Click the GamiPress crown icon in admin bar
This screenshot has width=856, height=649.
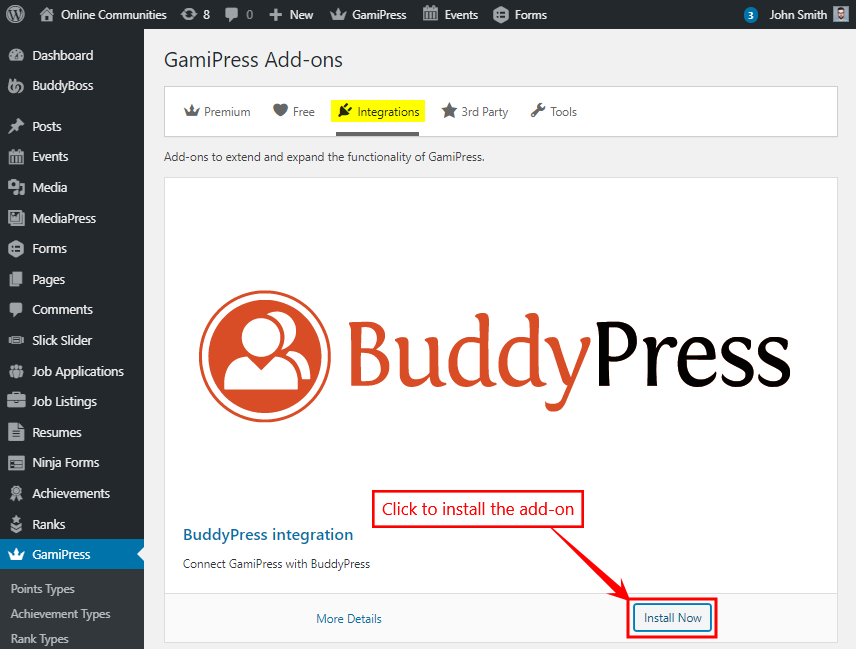pyautogui.click(x=338, y=14)
